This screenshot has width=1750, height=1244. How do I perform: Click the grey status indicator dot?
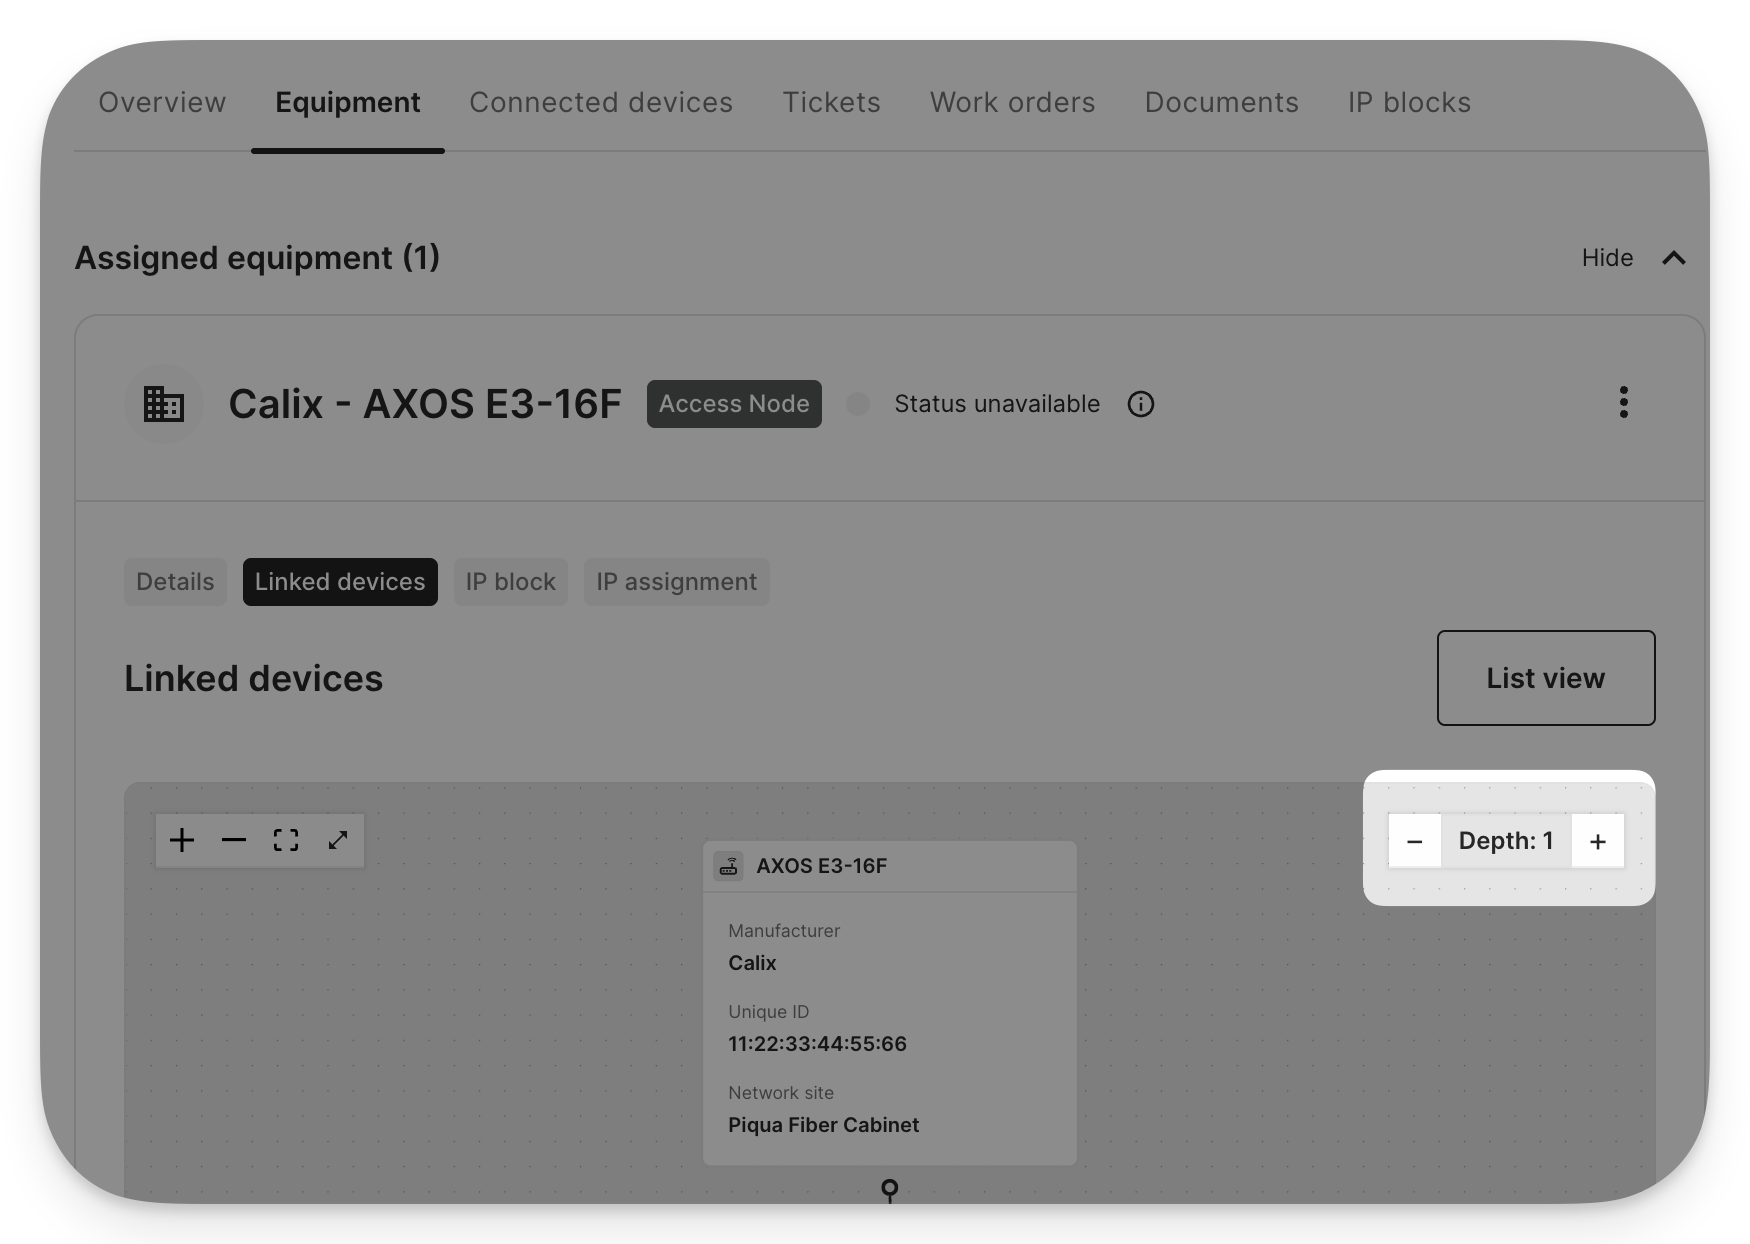click(x=858, y=404)
